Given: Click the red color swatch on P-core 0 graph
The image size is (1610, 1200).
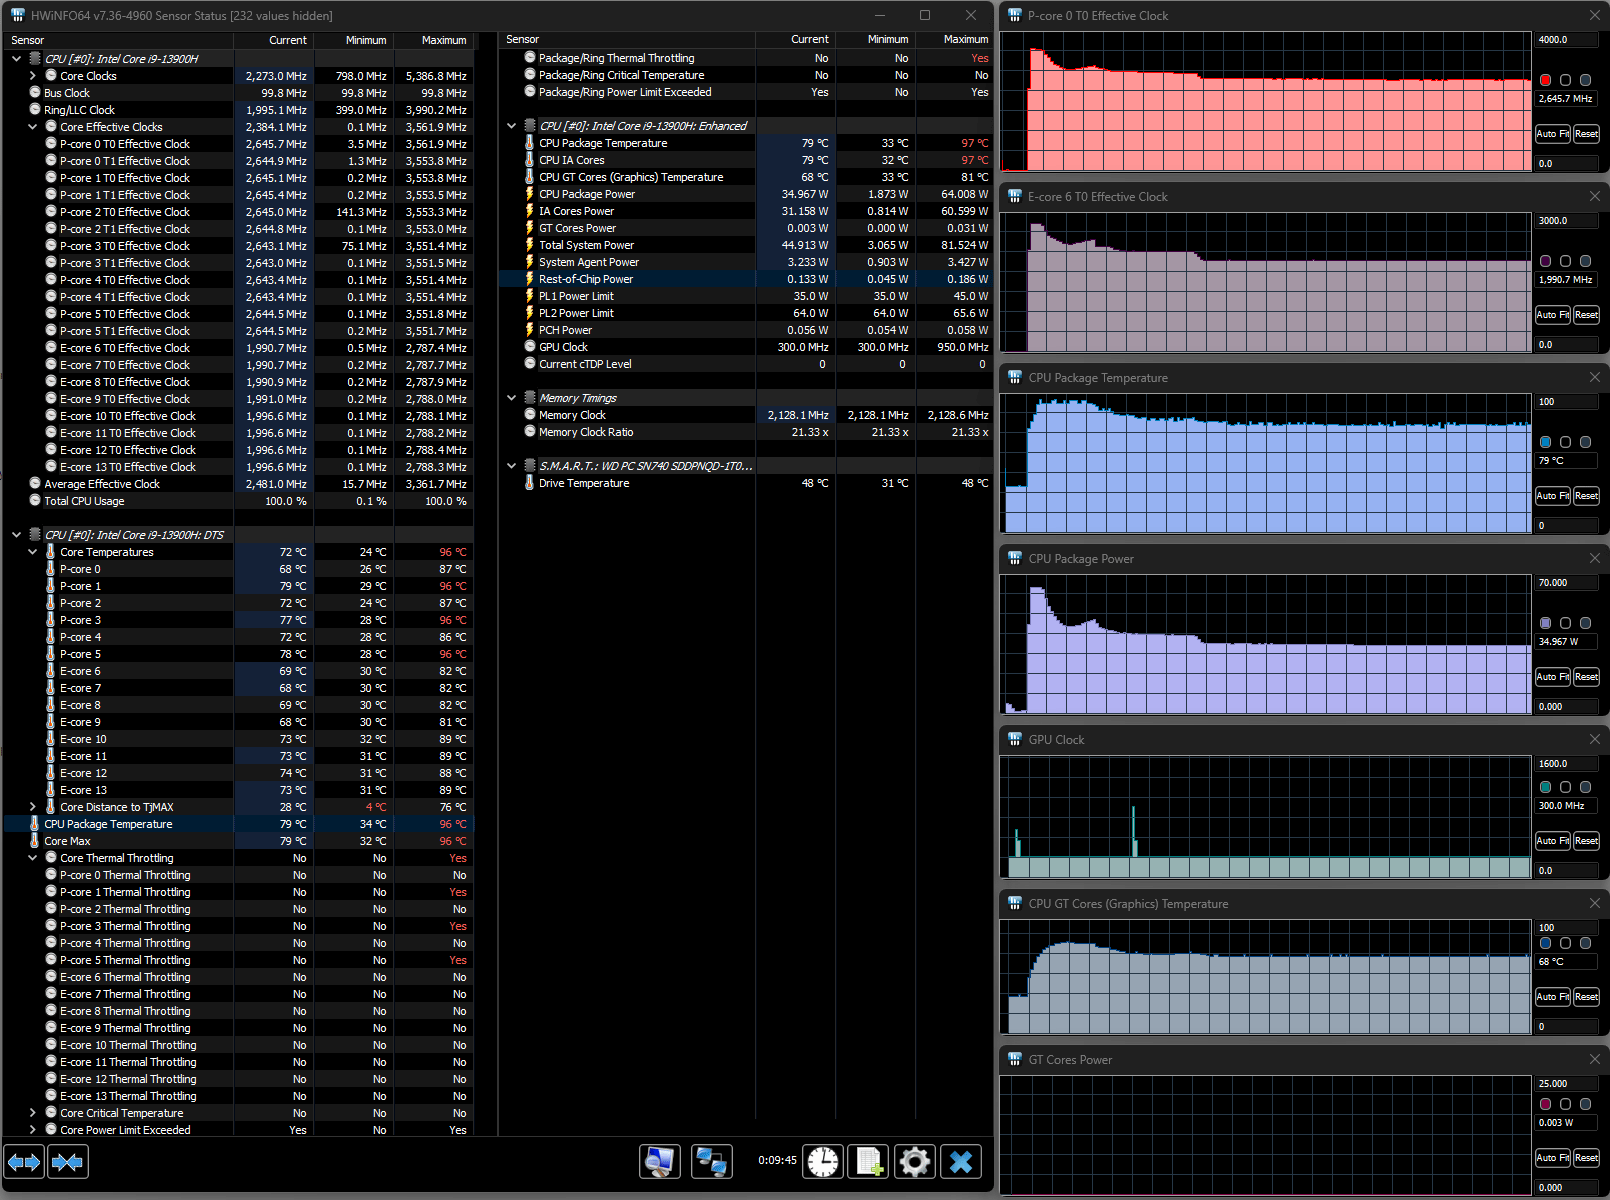Looking at the screenshot, I should point(1546,80).
